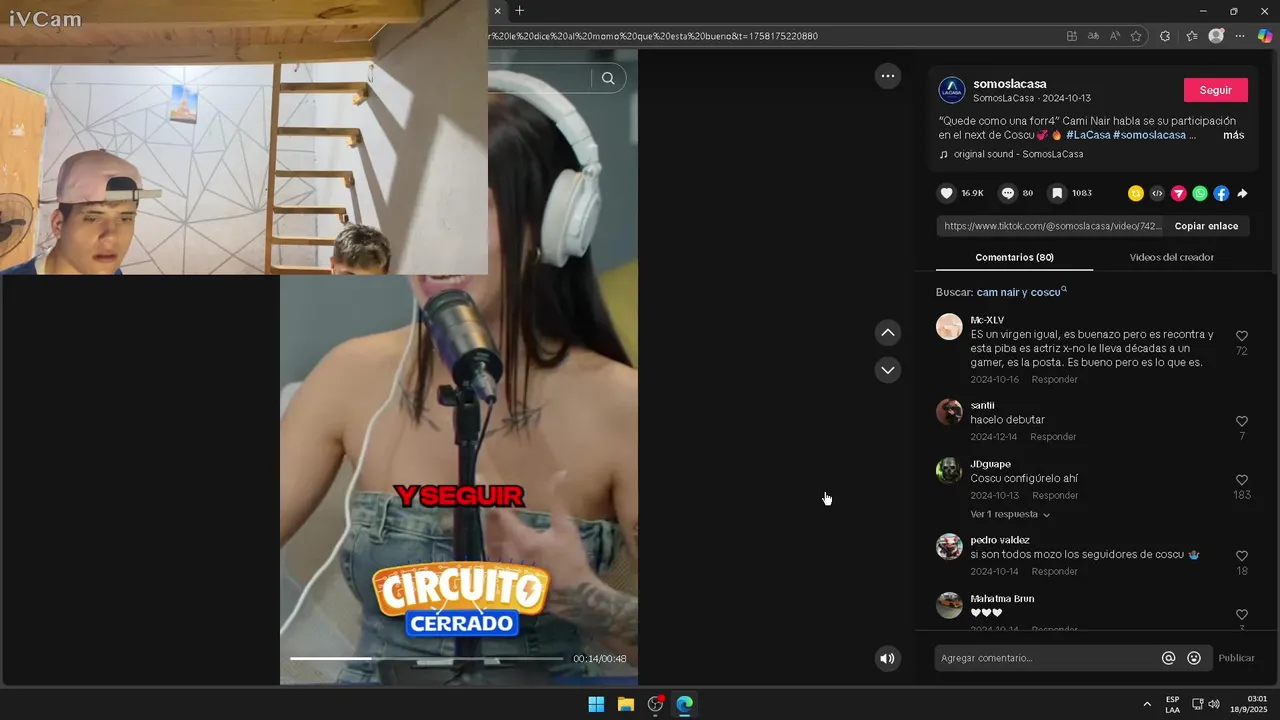Reply to Mc-XLV's comment
The height and width of the screenshot is (720, 1280).
(1055, 380)
